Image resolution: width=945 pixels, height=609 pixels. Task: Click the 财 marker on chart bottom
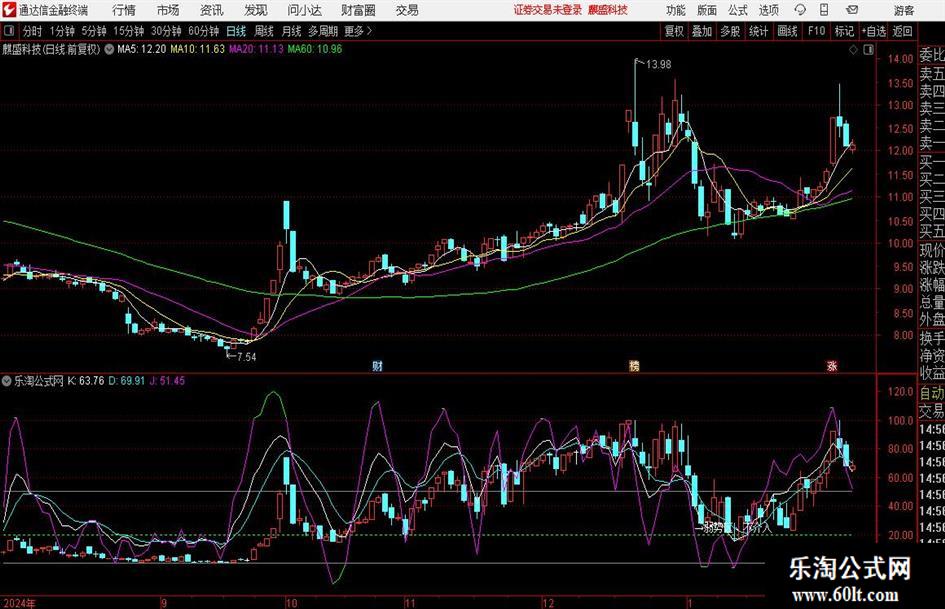click(x=377, y=365)
